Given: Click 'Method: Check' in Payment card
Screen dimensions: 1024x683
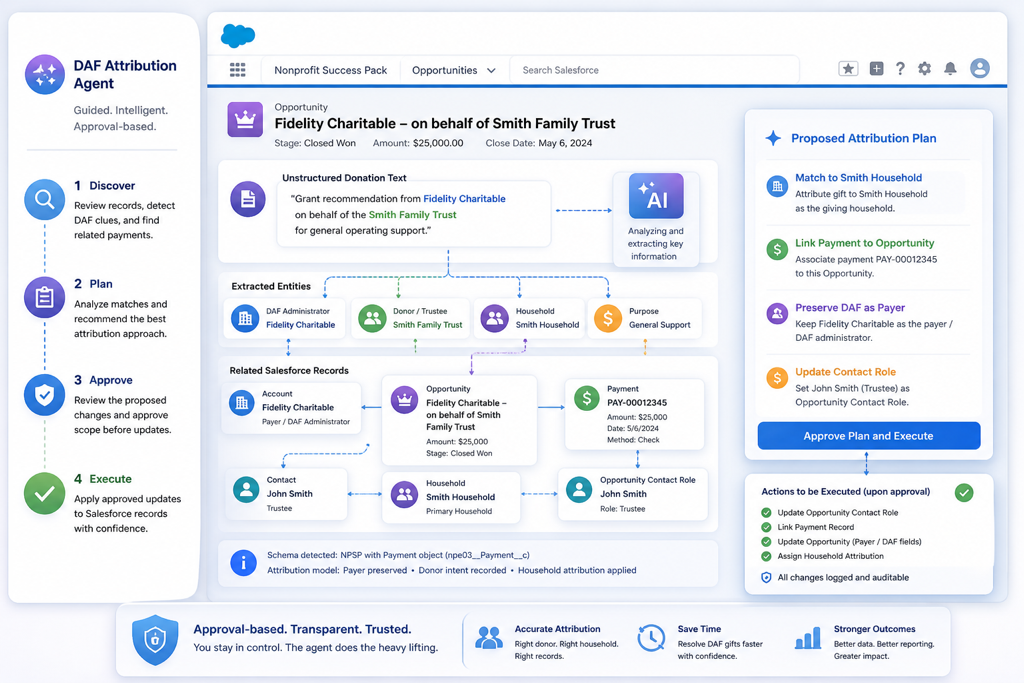Looking at the screenshot, I should [x=633, y=440].
